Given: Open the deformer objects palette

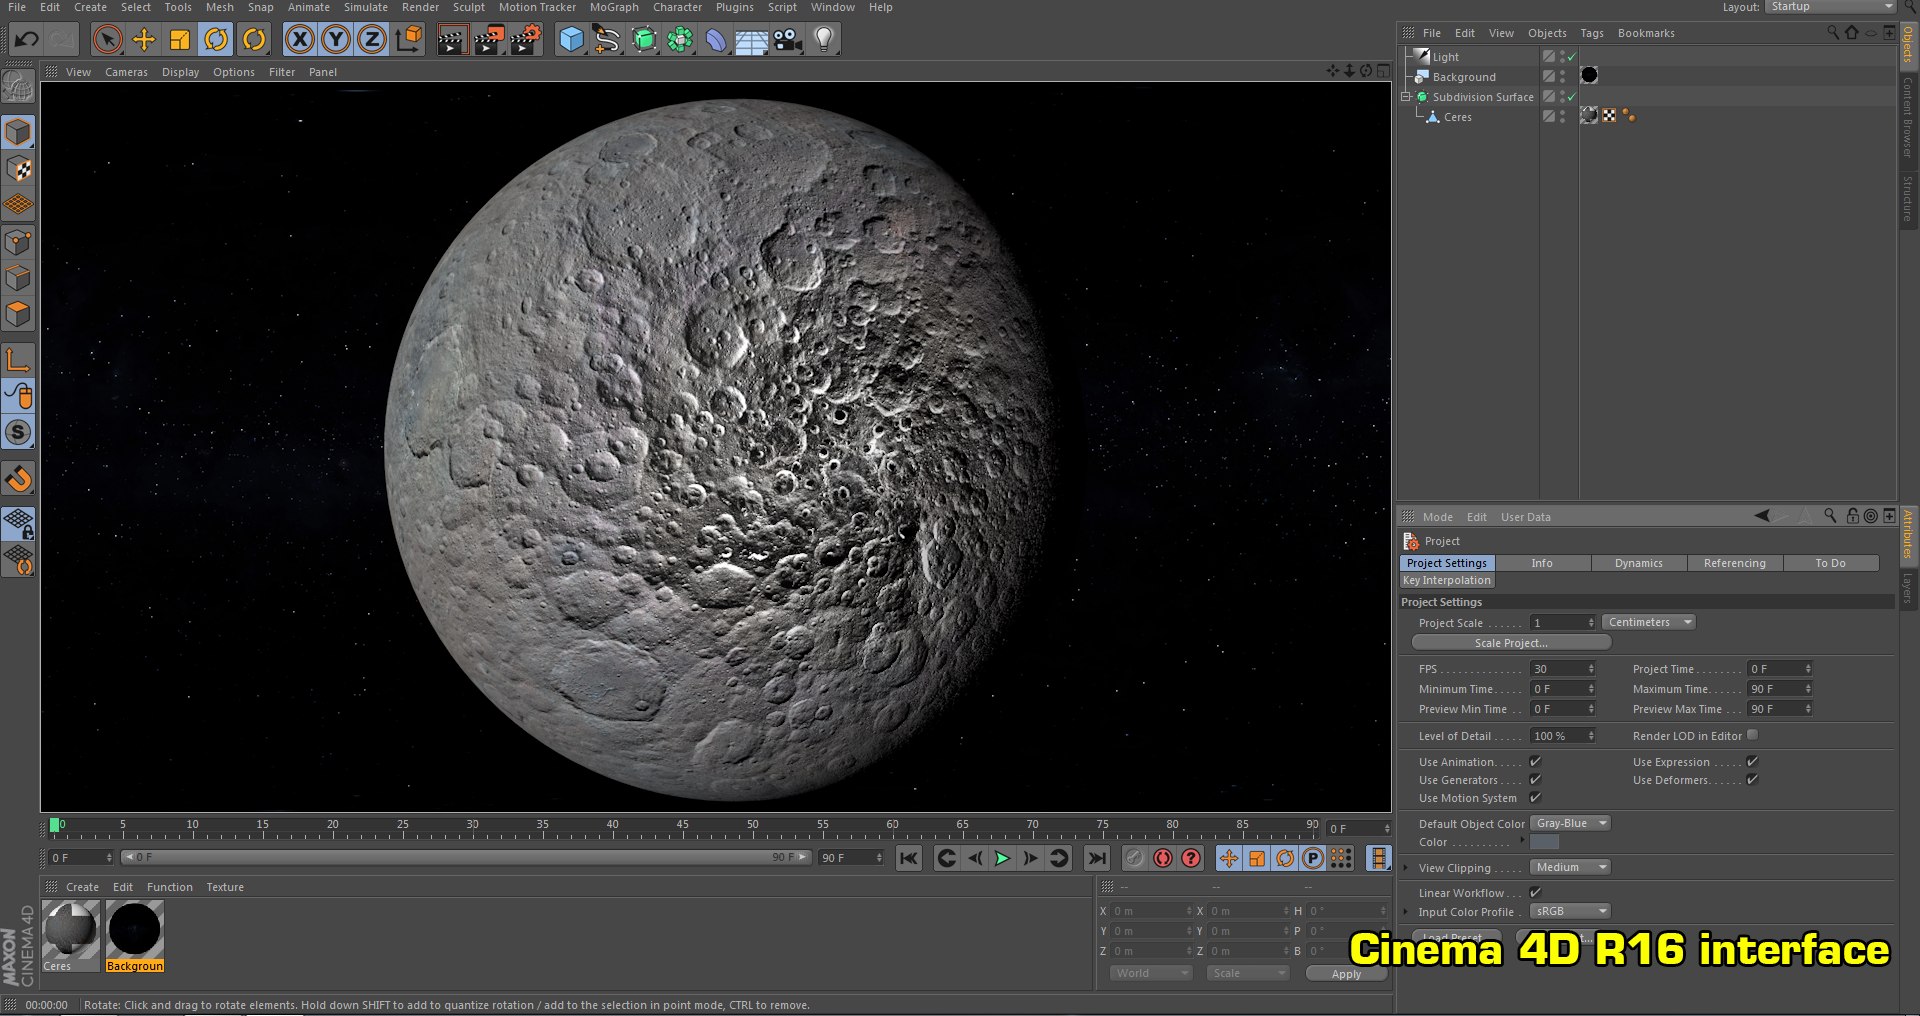Looking at the screenshot, I should click(716, 40).
